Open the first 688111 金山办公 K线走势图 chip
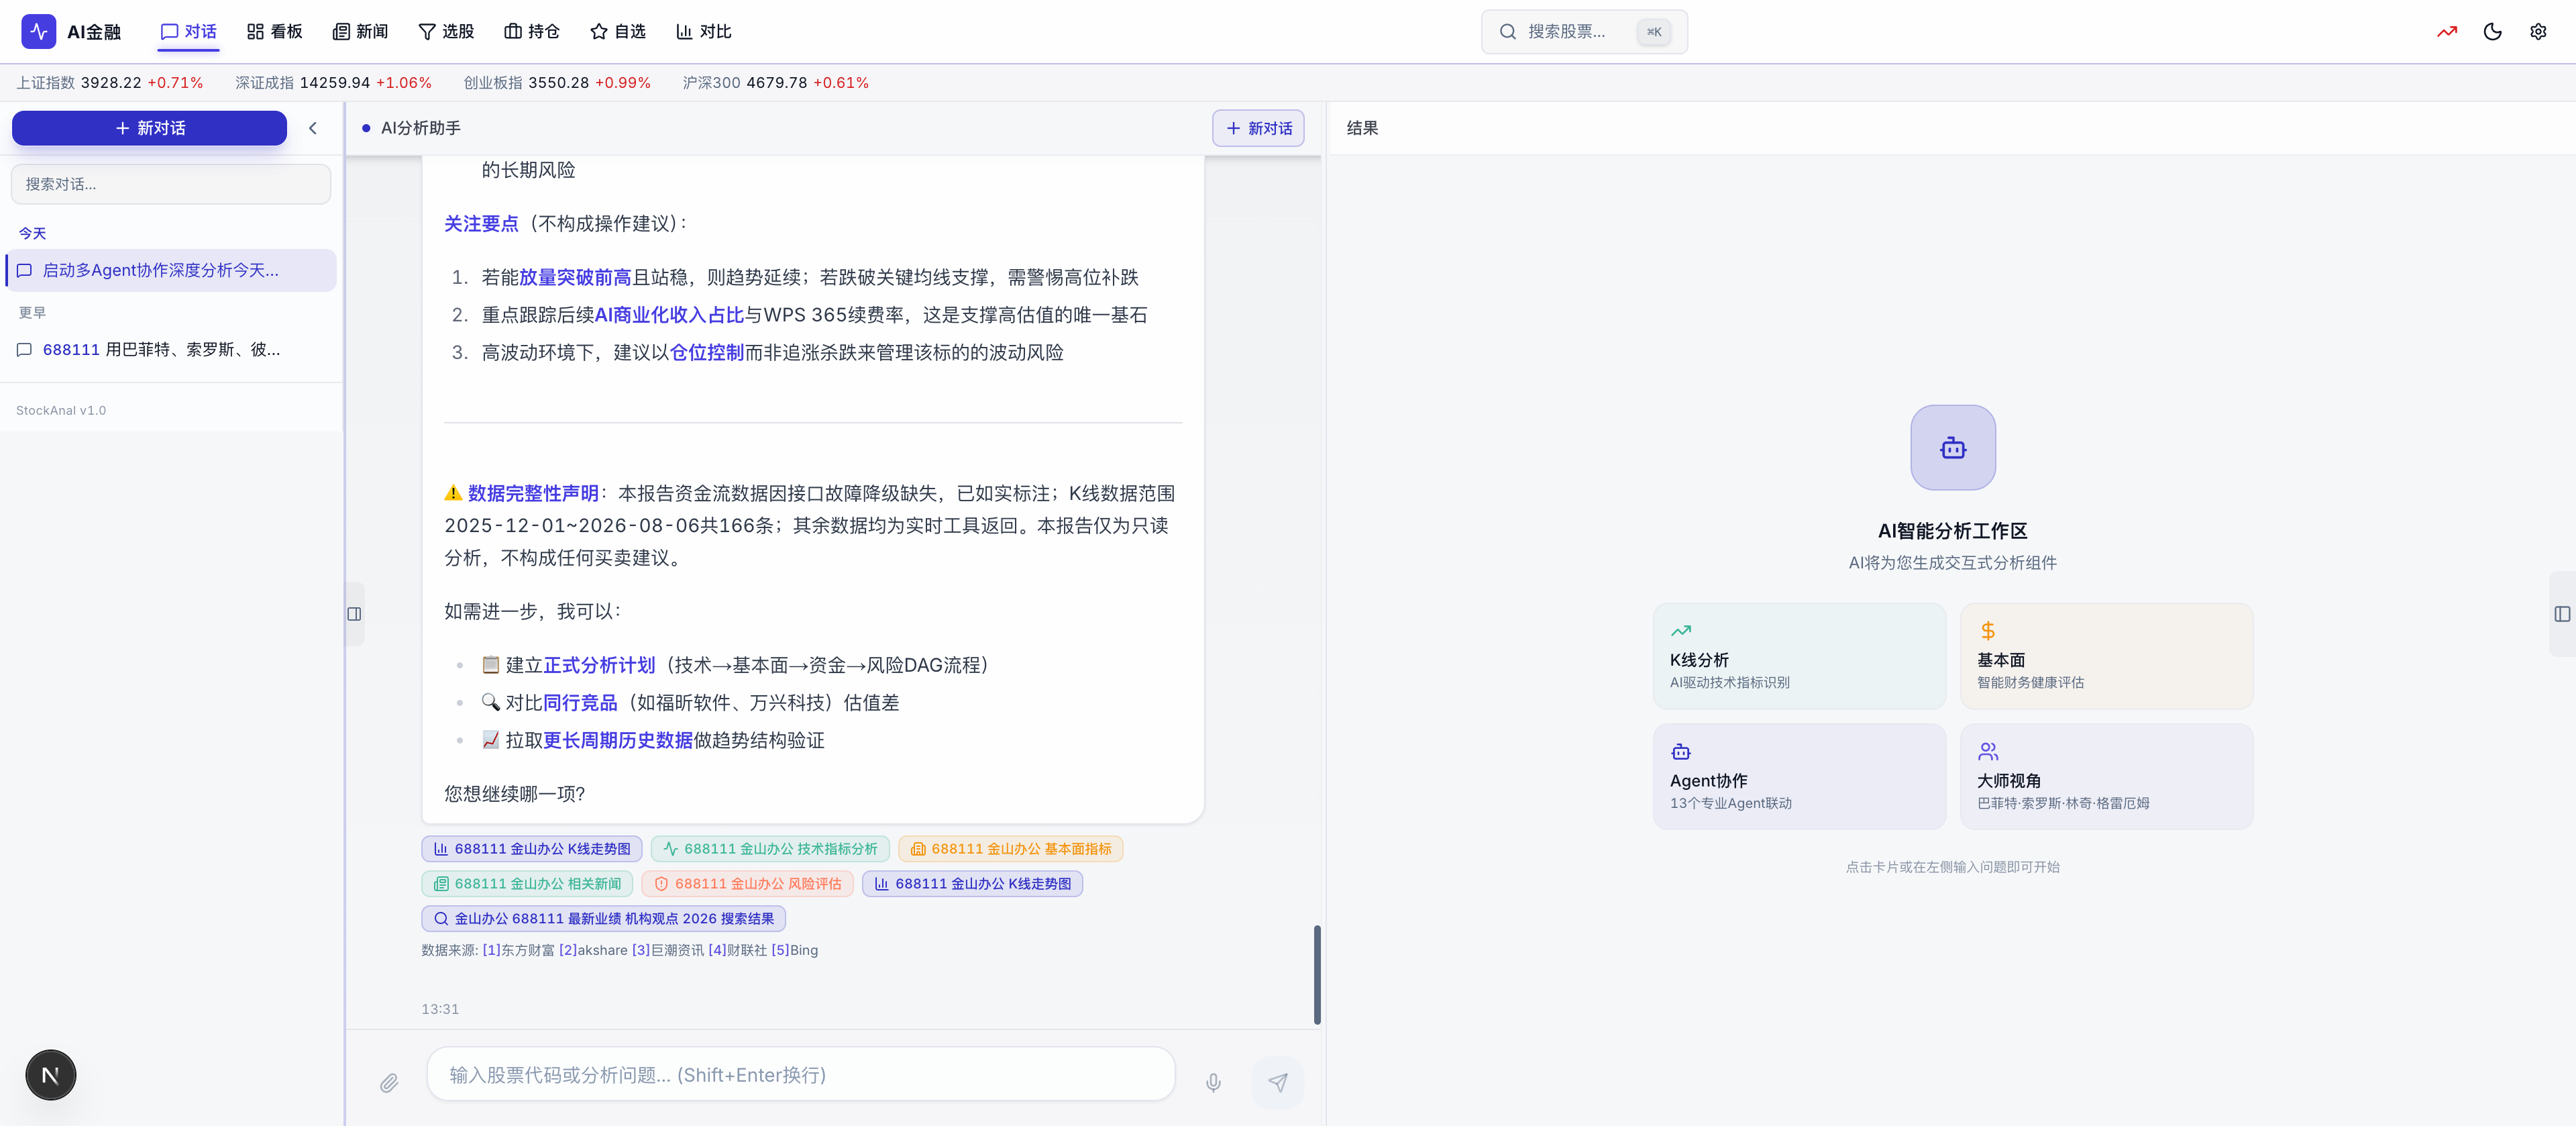This screenshot has height=1126, width=2576. point(532,849)
